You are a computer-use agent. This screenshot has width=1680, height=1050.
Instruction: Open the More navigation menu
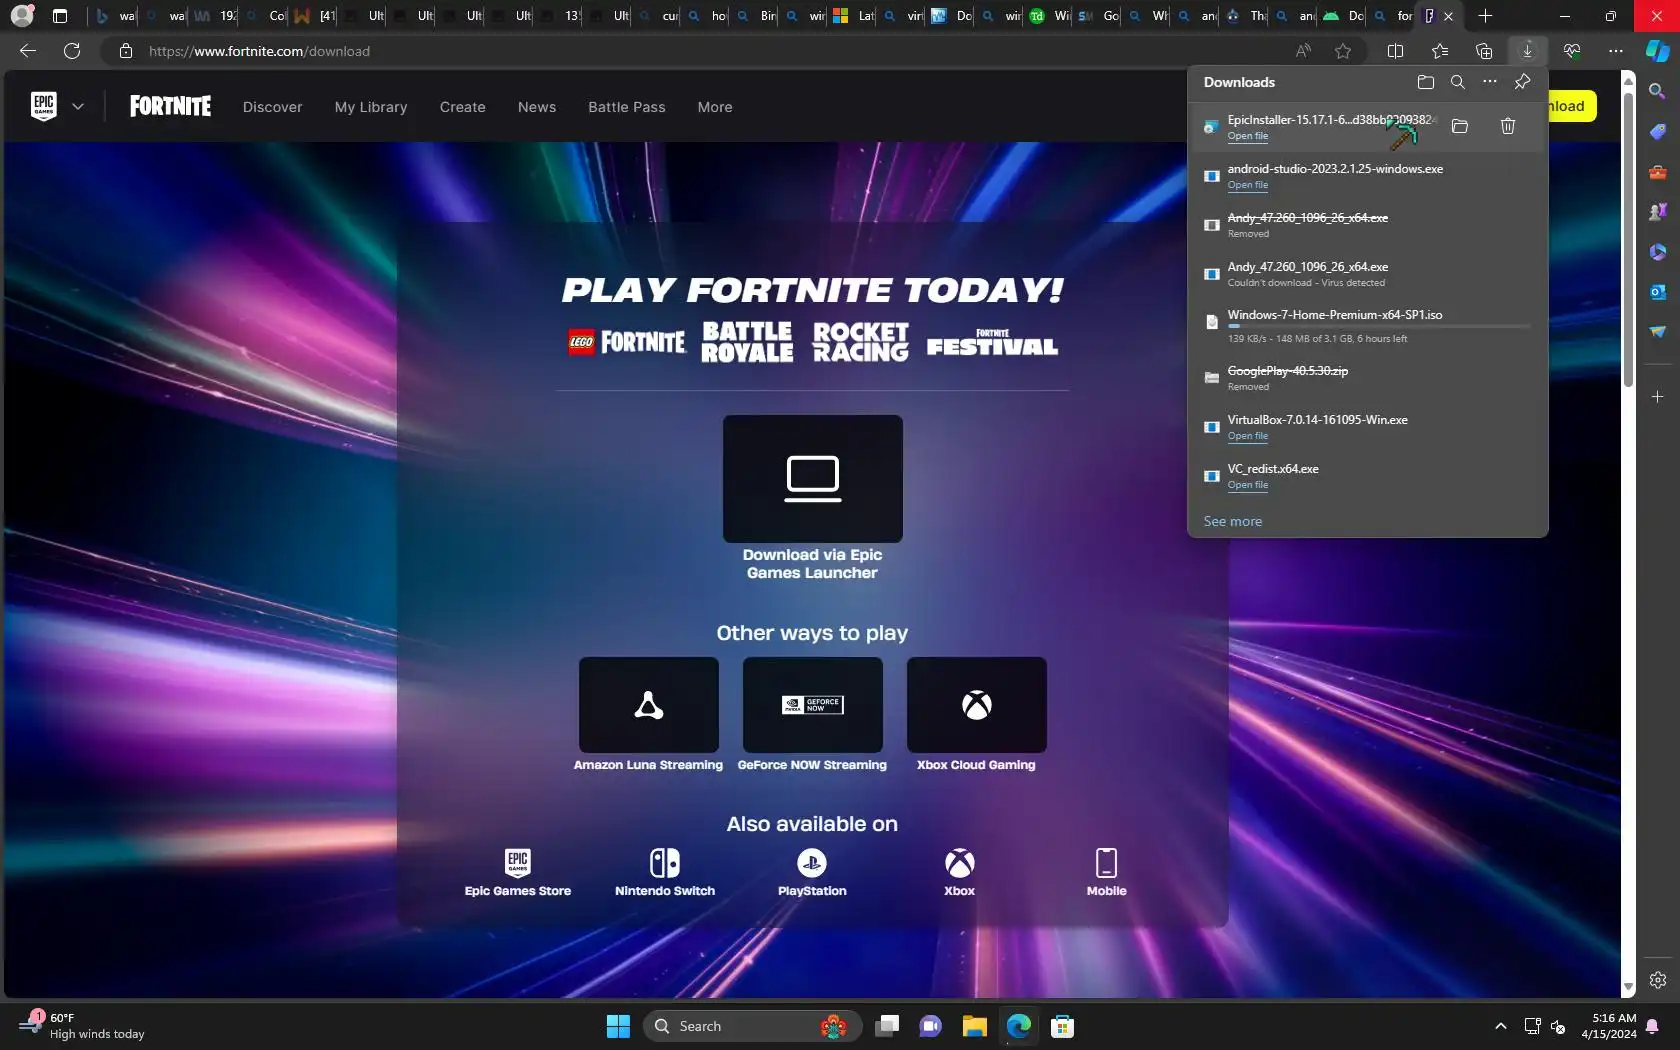click(715, 107)
